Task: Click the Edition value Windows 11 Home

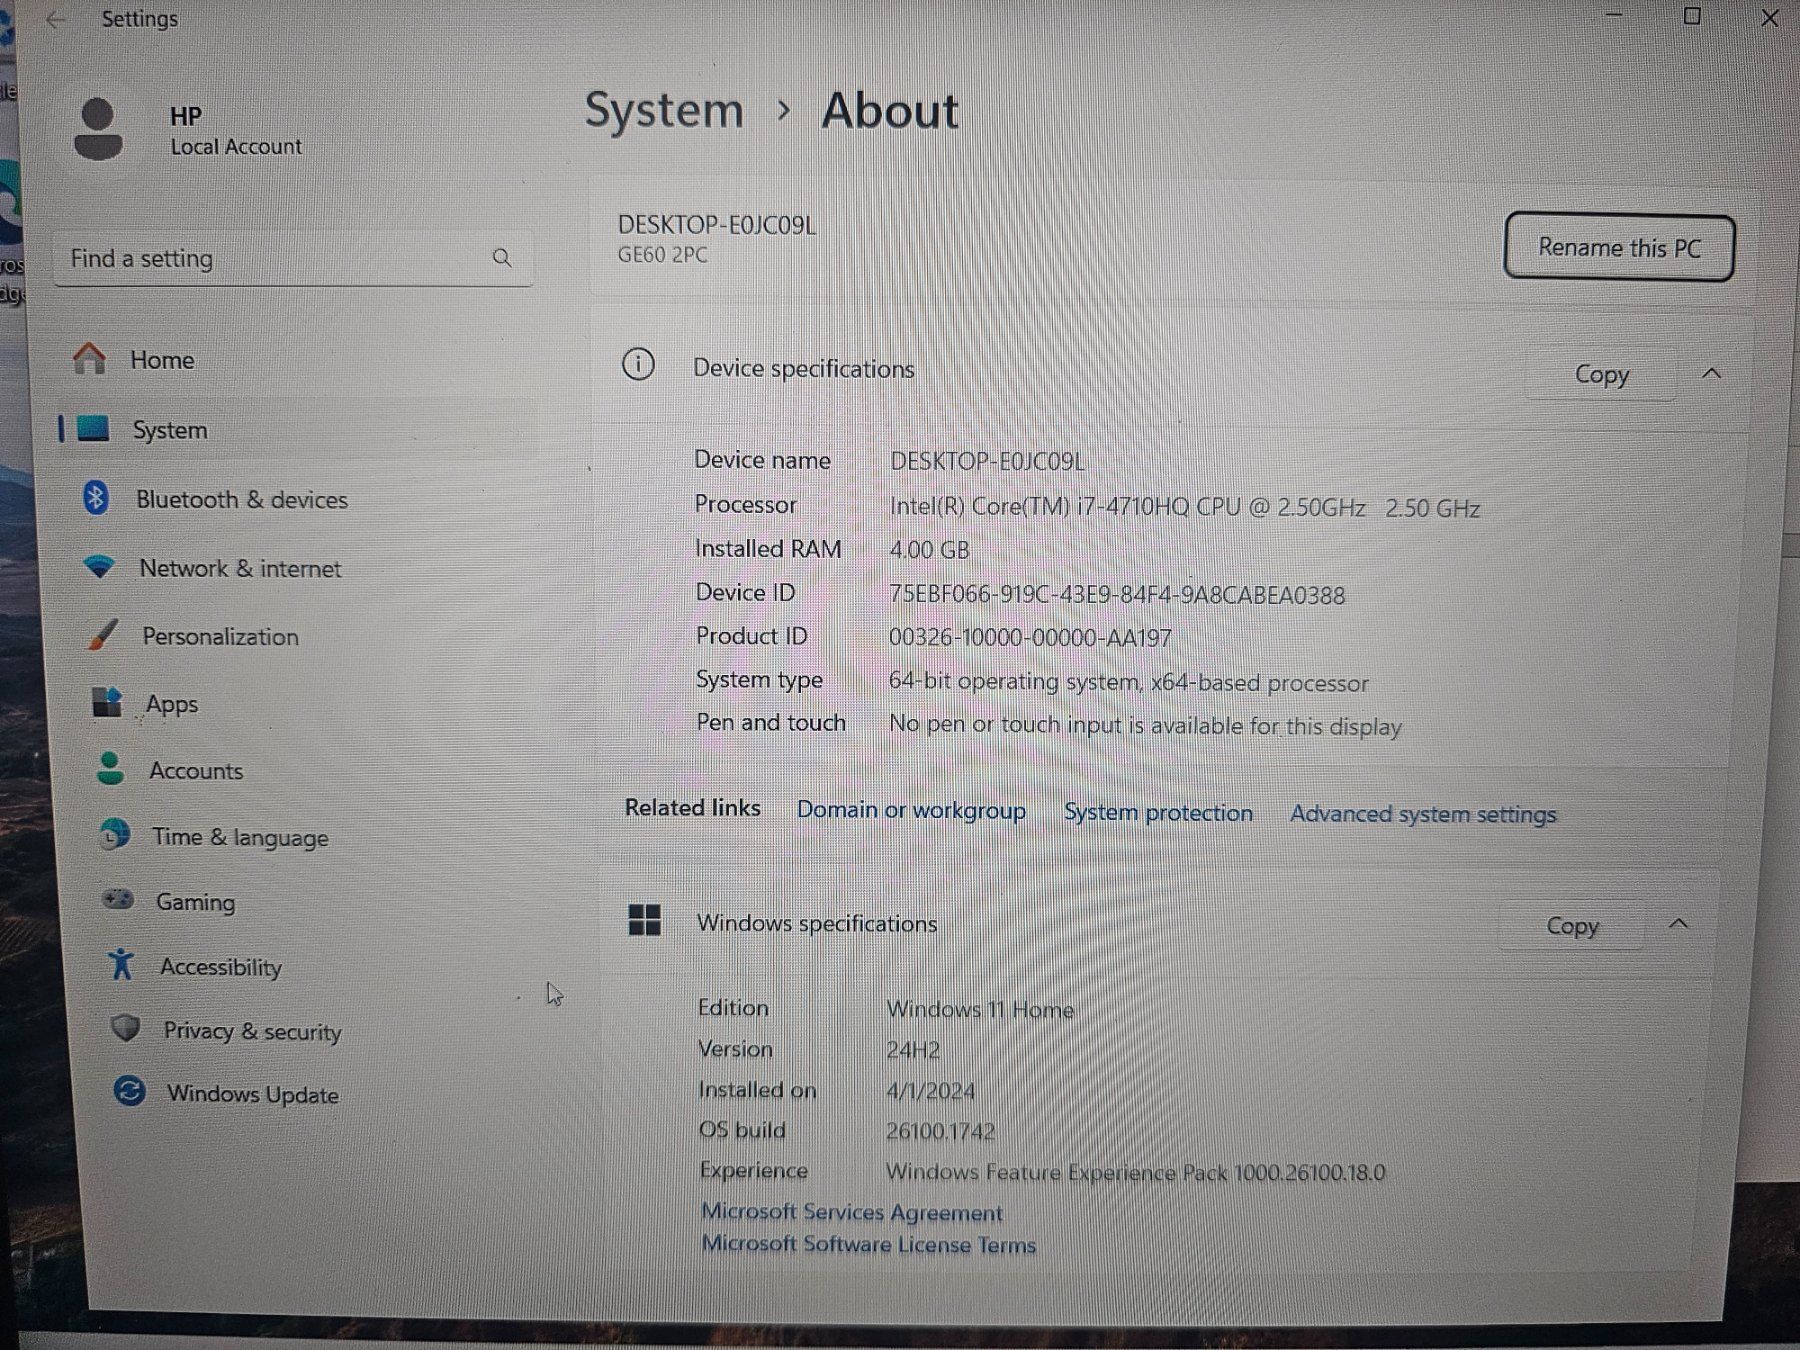Action: click(x=980, y=1009)
